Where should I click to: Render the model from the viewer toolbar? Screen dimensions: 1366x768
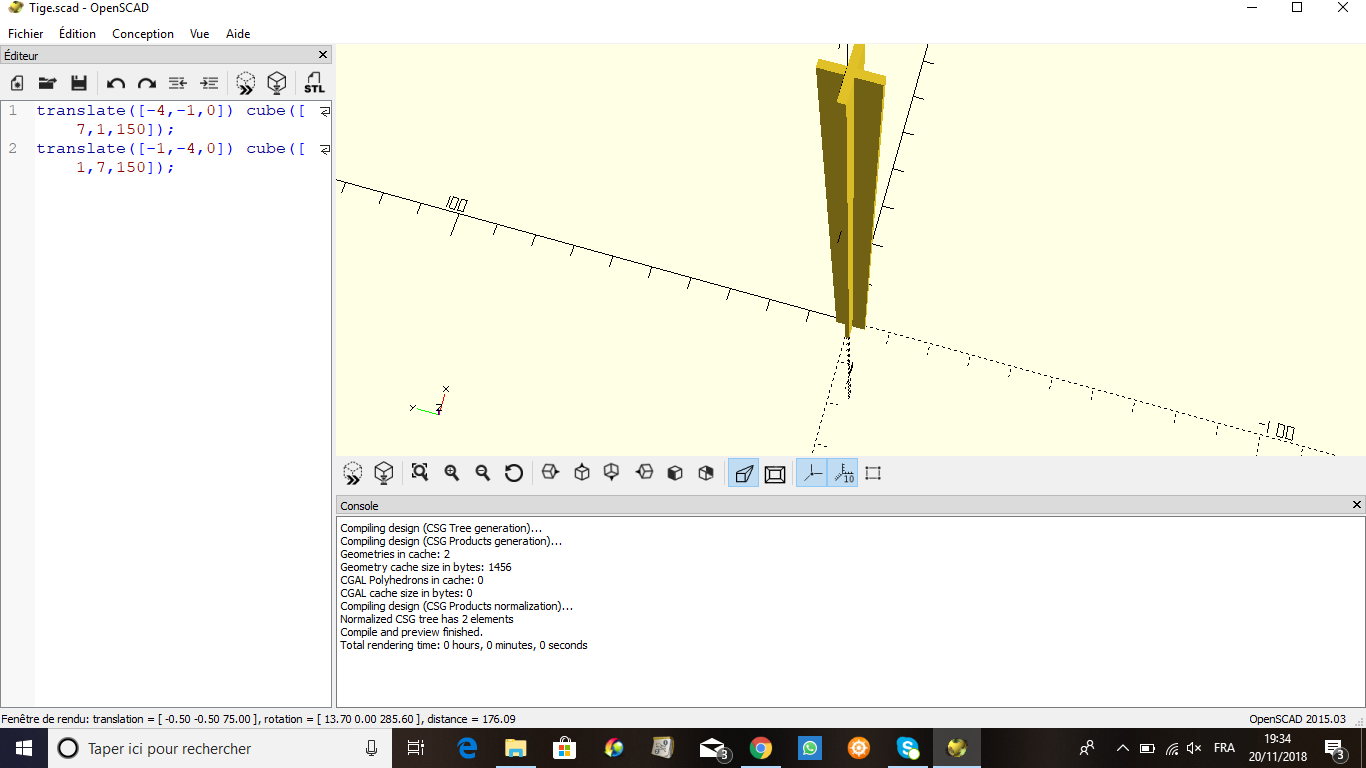point(383,473)
